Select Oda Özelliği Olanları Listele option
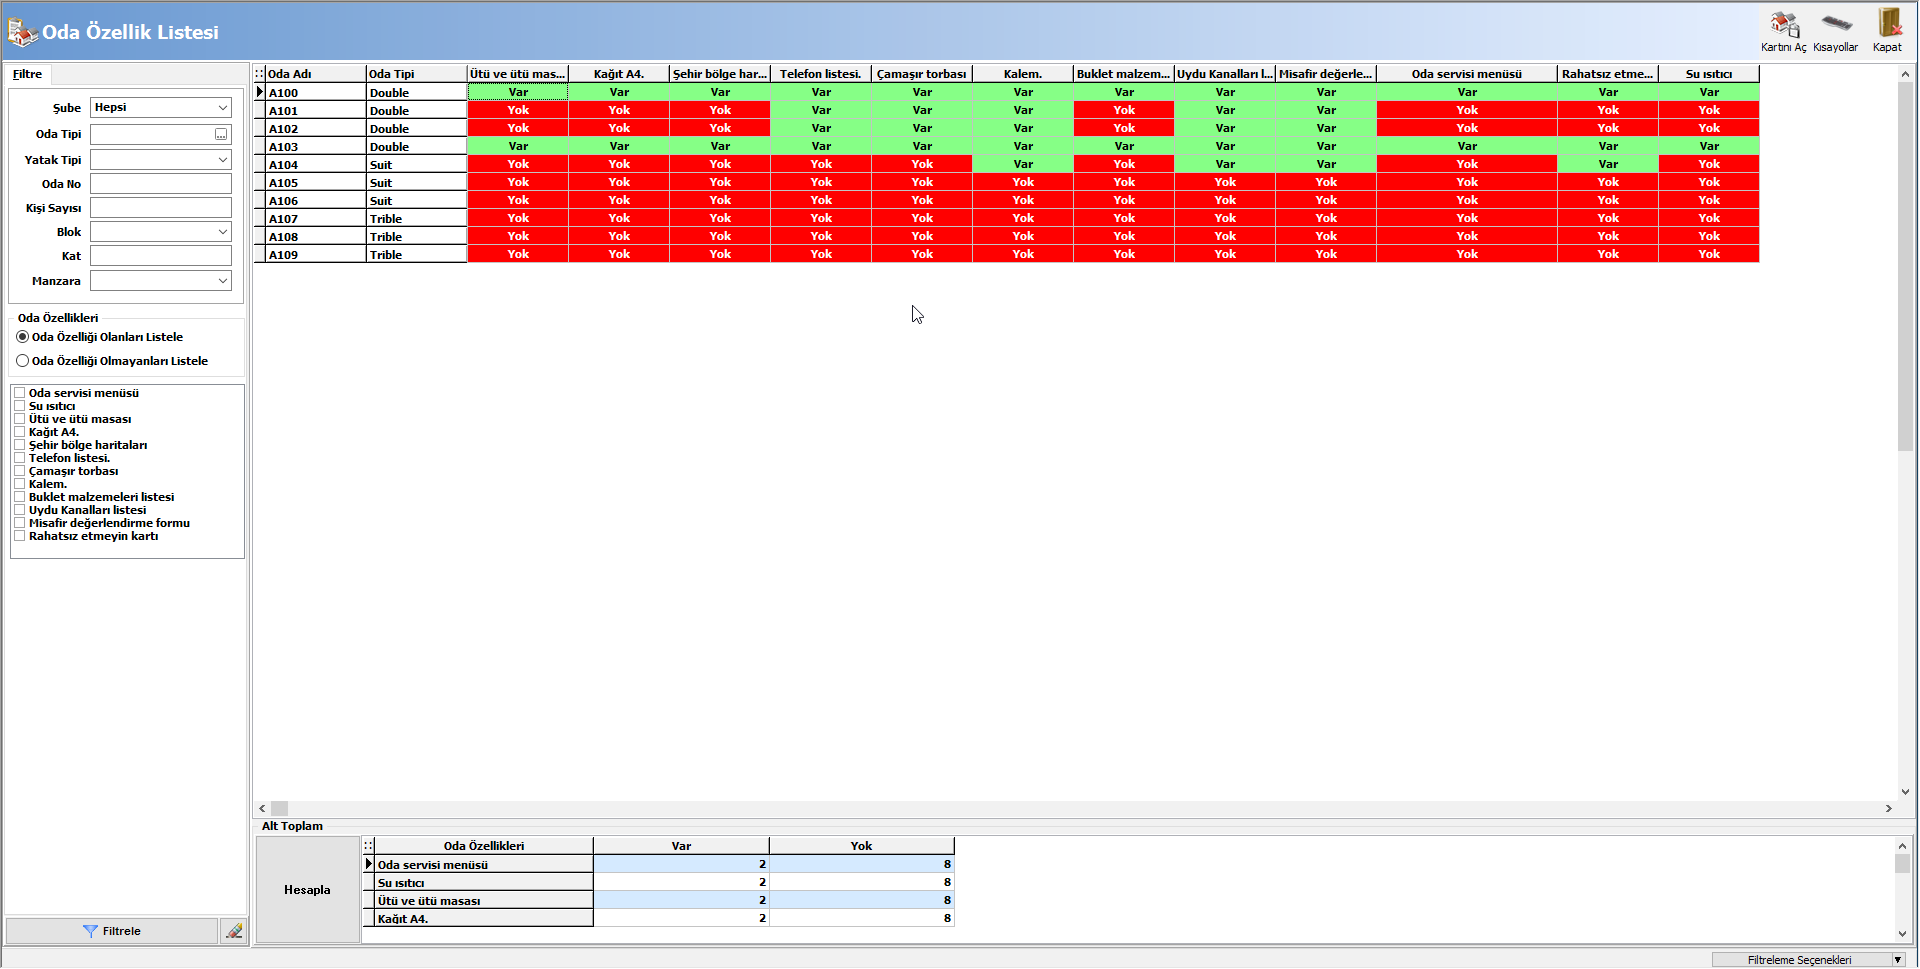1920x969 pixels. [100, 337]
